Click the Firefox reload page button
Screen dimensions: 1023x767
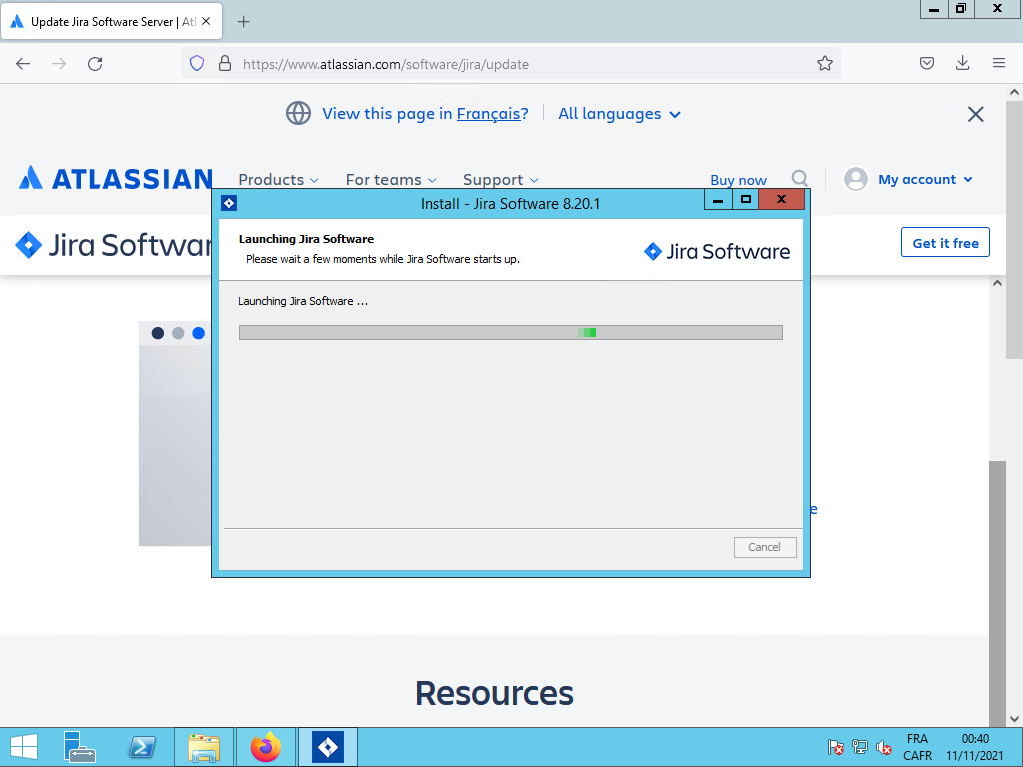point(95,63)
